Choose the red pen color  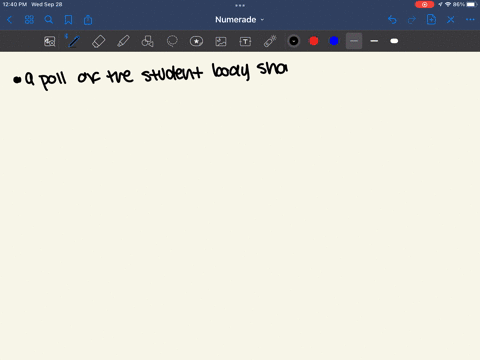click(314, 41)
